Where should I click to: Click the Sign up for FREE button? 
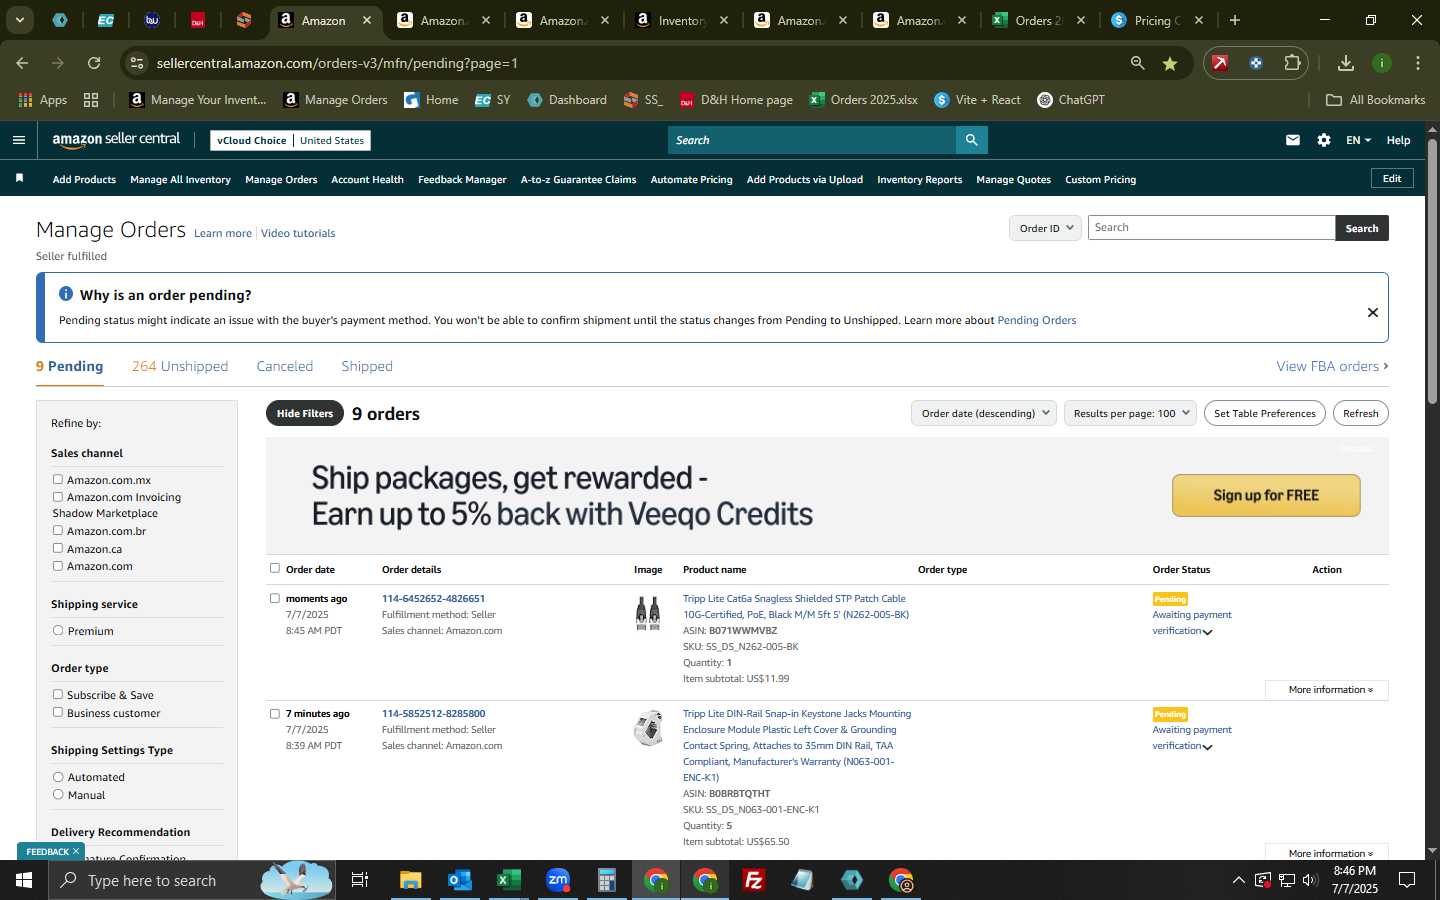coord(1266,495)
